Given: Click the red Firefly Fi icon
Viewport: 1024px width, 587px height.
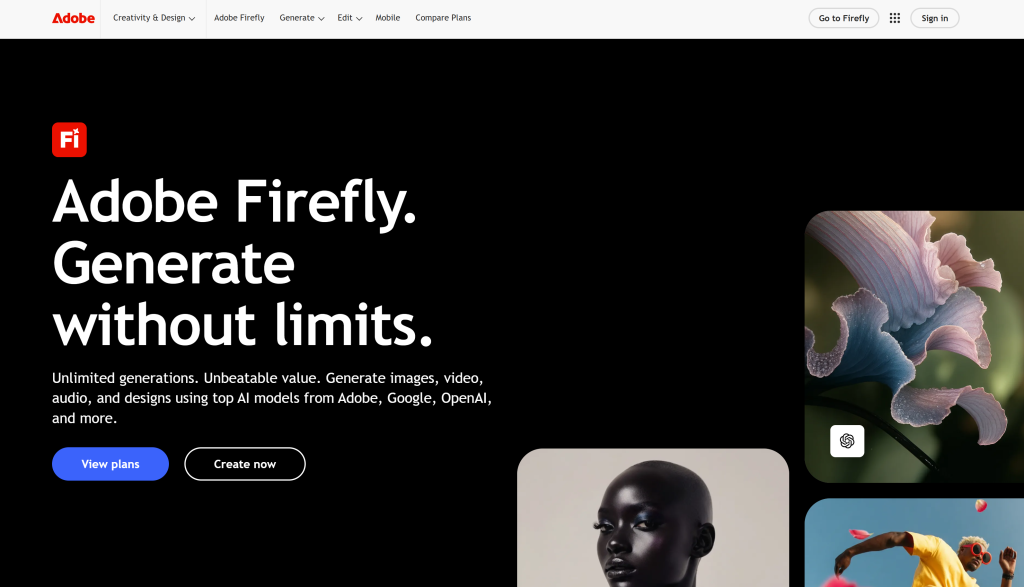Looking at the screenshot, I should (69, 140).
